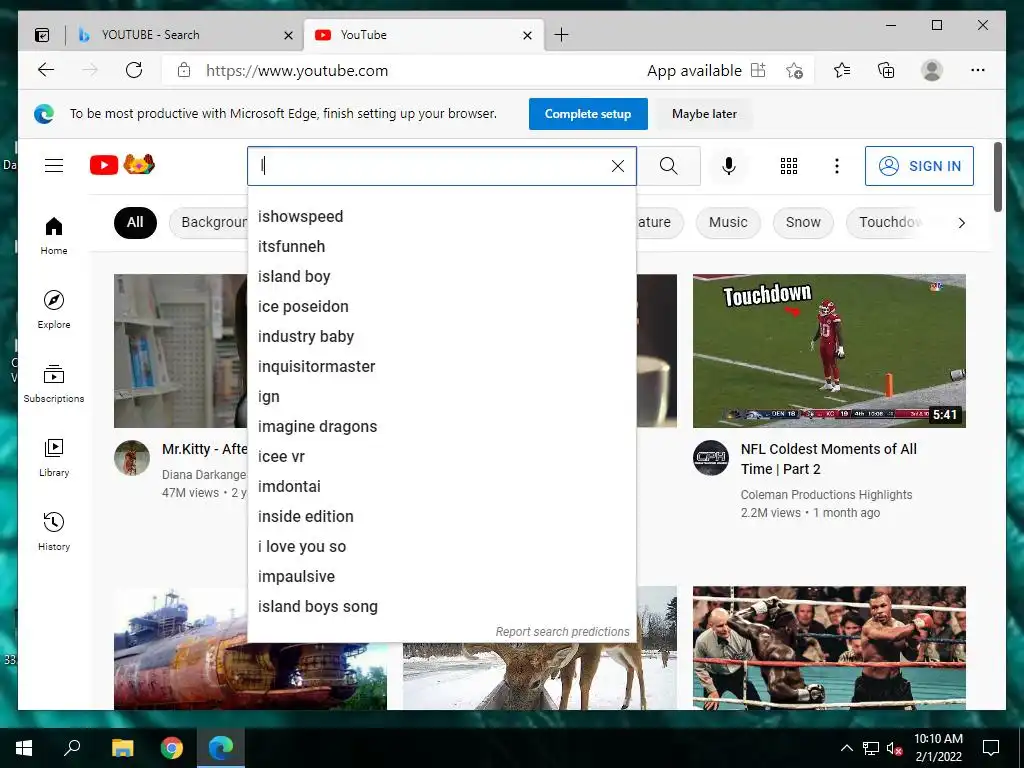Screen dimensions: 1024x768
Task: Choose suggestion inquisitormaster
Action: [441, 366]
